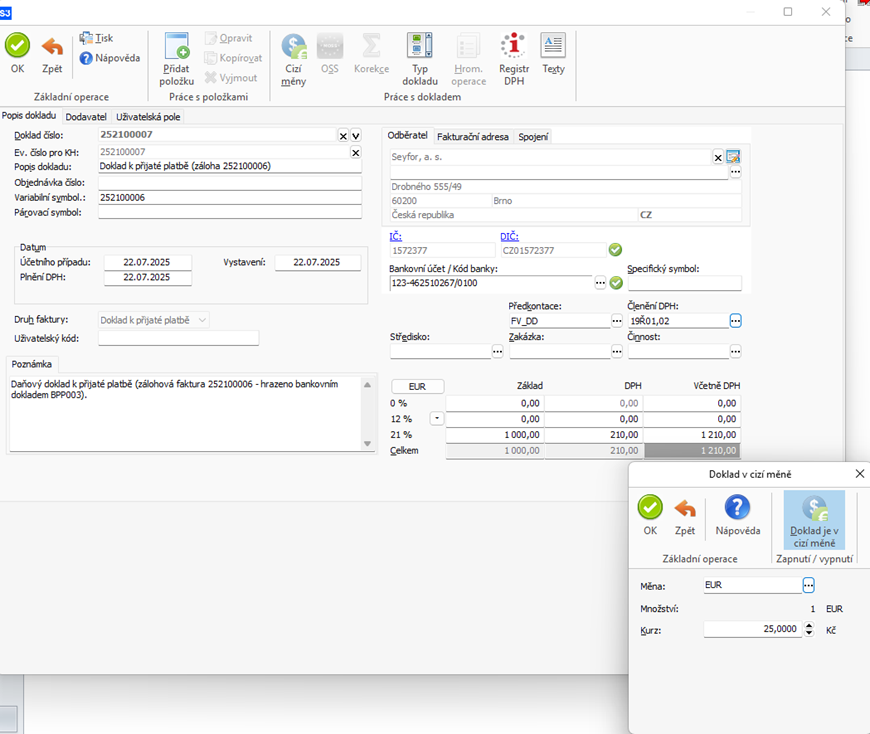Open the ellipsis below the customer name
Screen dimensions: 870x734
(735, 172)
